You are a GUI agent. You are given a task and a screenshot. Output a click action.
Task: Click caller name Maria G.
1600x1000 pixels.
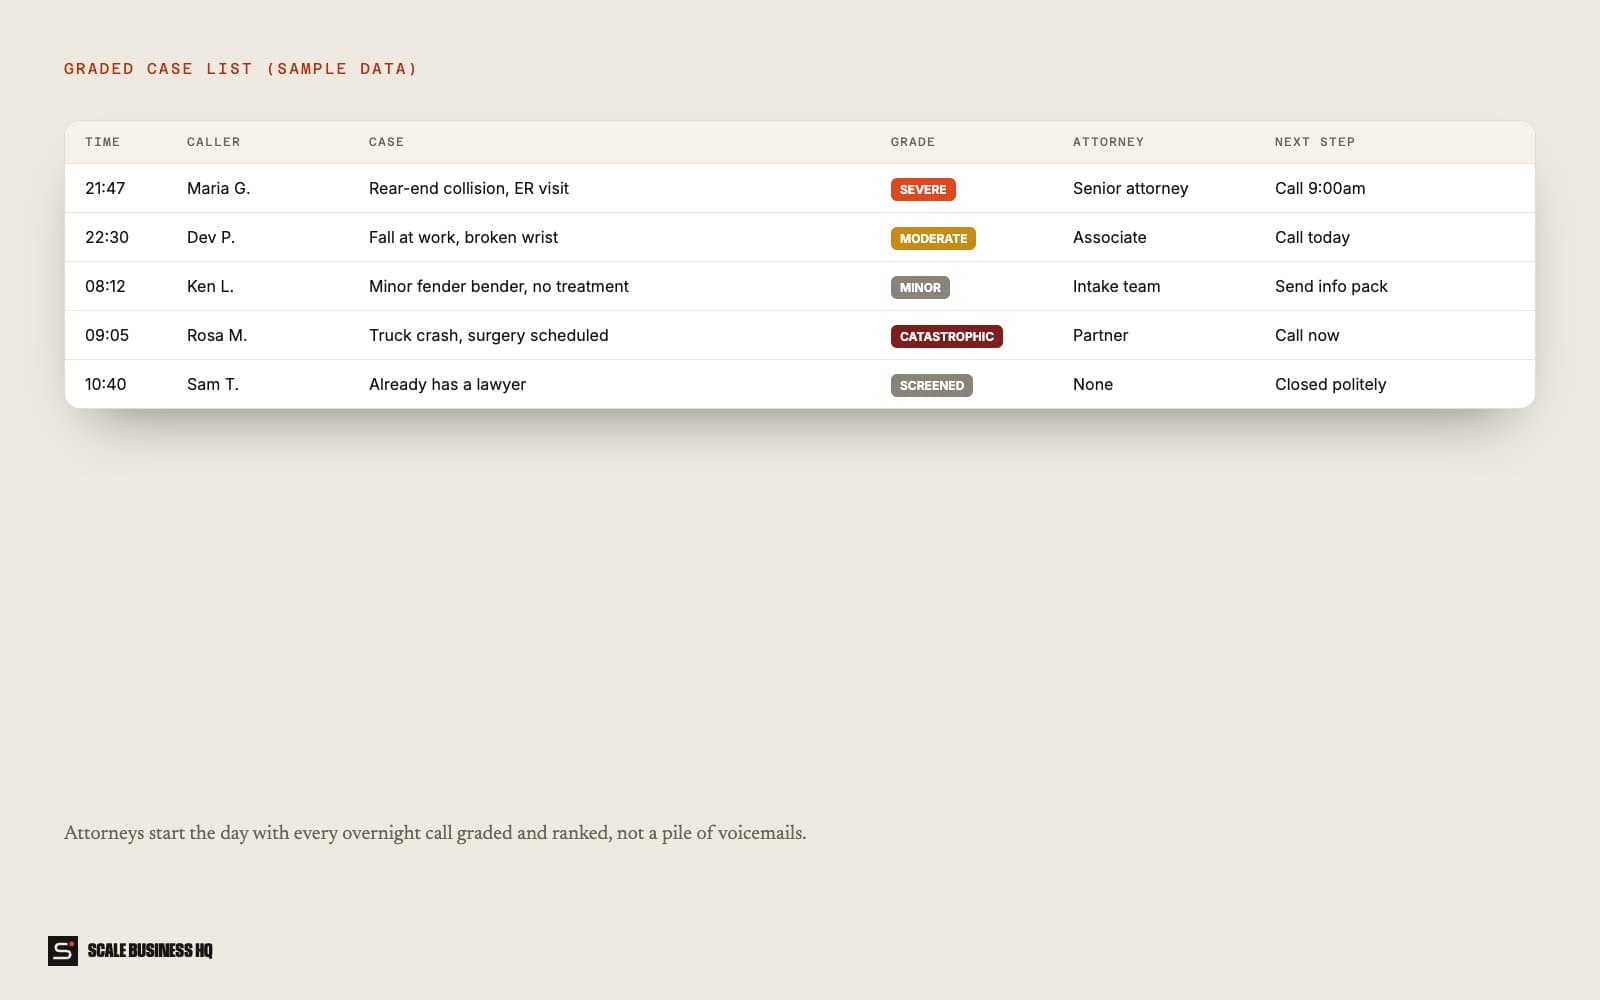click(219, 188)
